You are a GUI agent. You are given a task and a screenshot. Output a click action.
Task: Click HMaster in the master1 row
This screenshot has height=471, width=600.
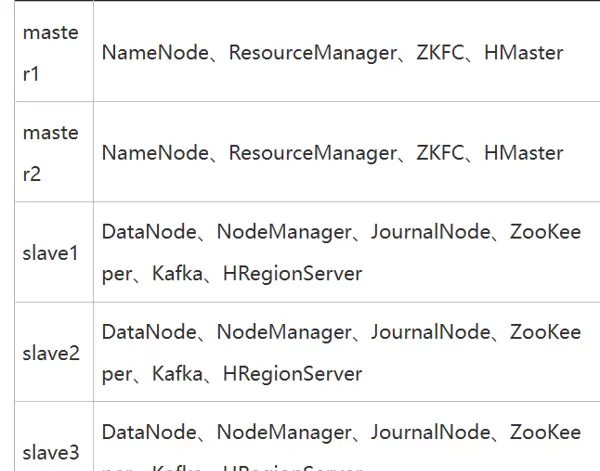[523, 53]
